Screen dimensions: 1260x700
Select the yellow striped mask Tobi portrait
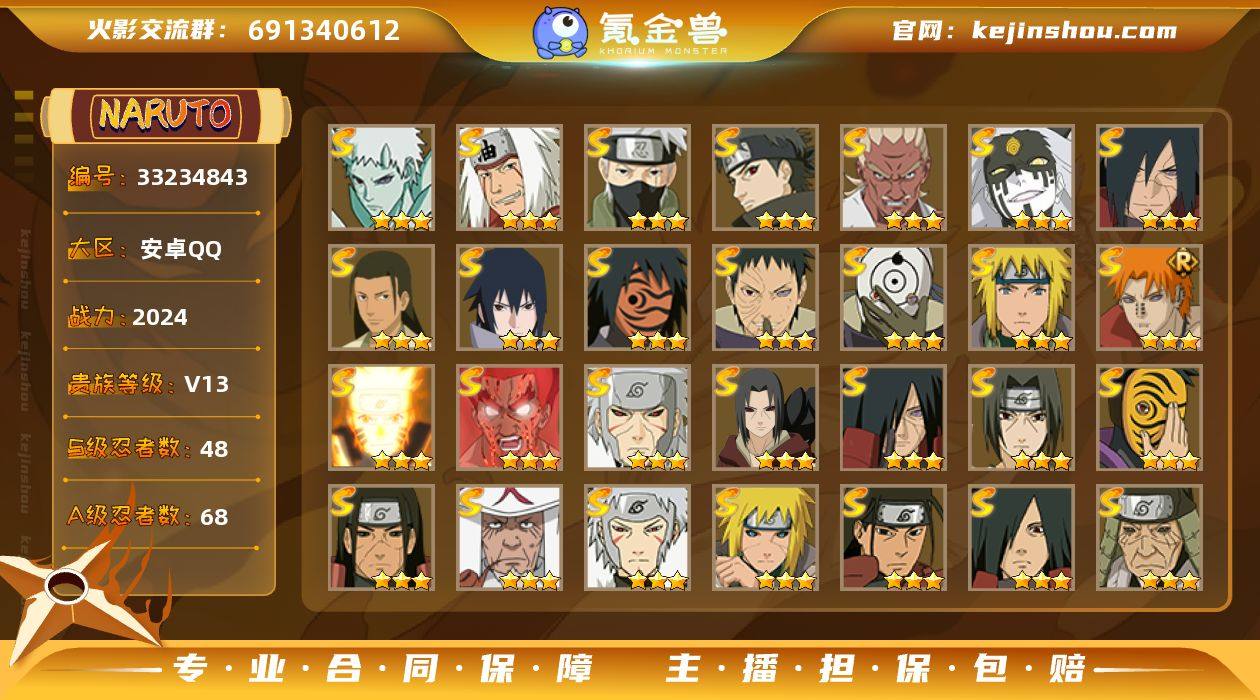point(1150,418)
